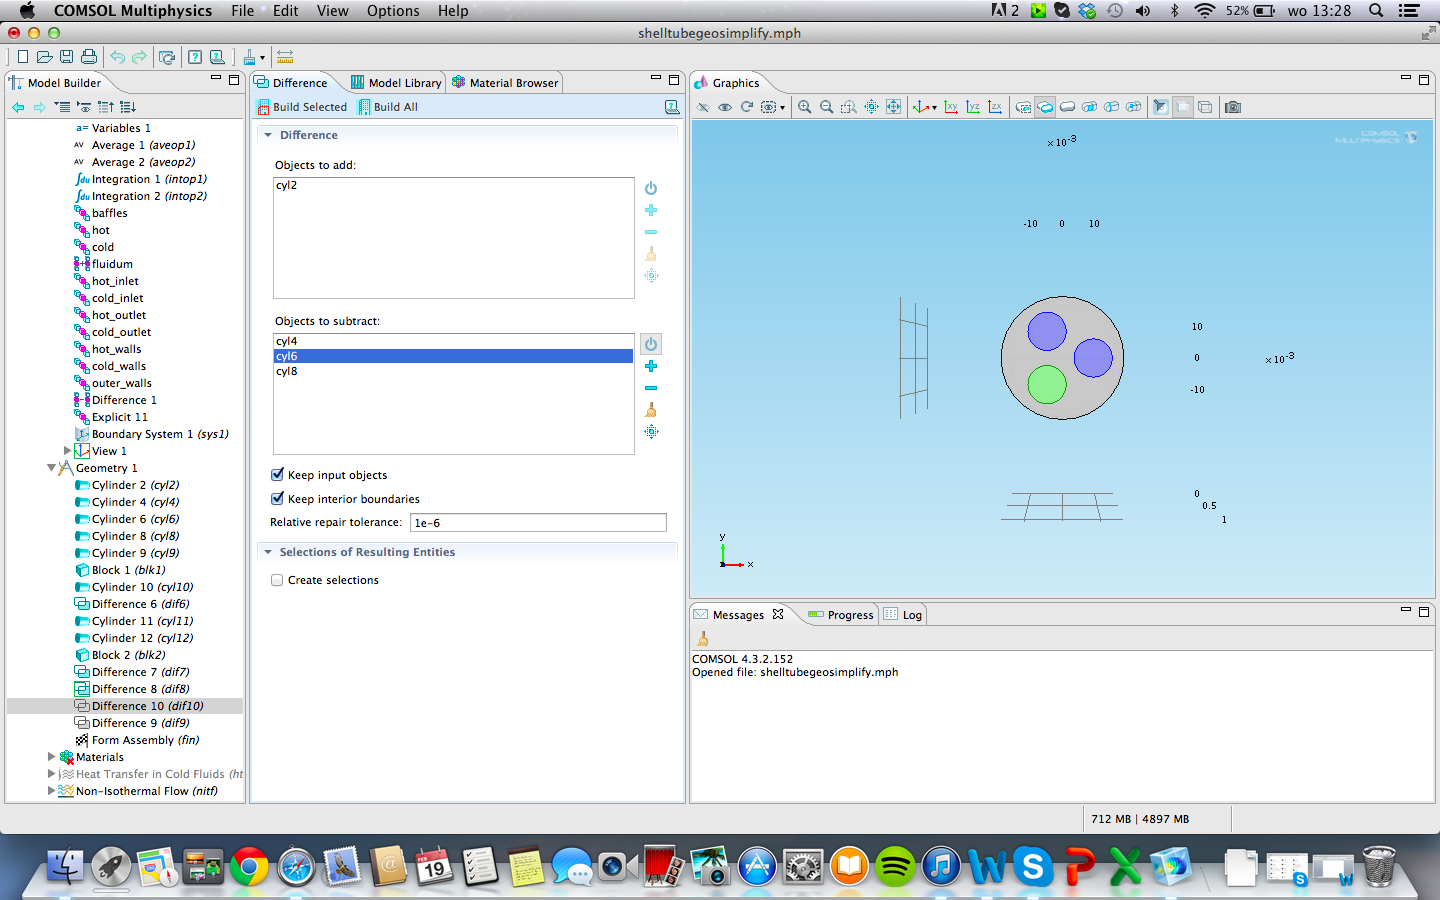Image resolution: width=1440 pixels, height=900 pixels.
Task: Open the help icon in Difference settings
Action: (x=672, y=107)
